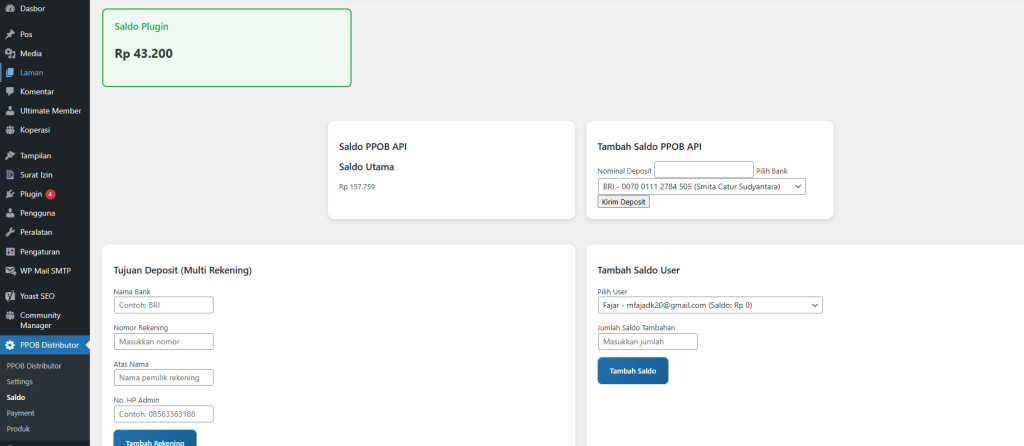Open the Settings submenu item

pyautogui.click(x=19, y=382)
